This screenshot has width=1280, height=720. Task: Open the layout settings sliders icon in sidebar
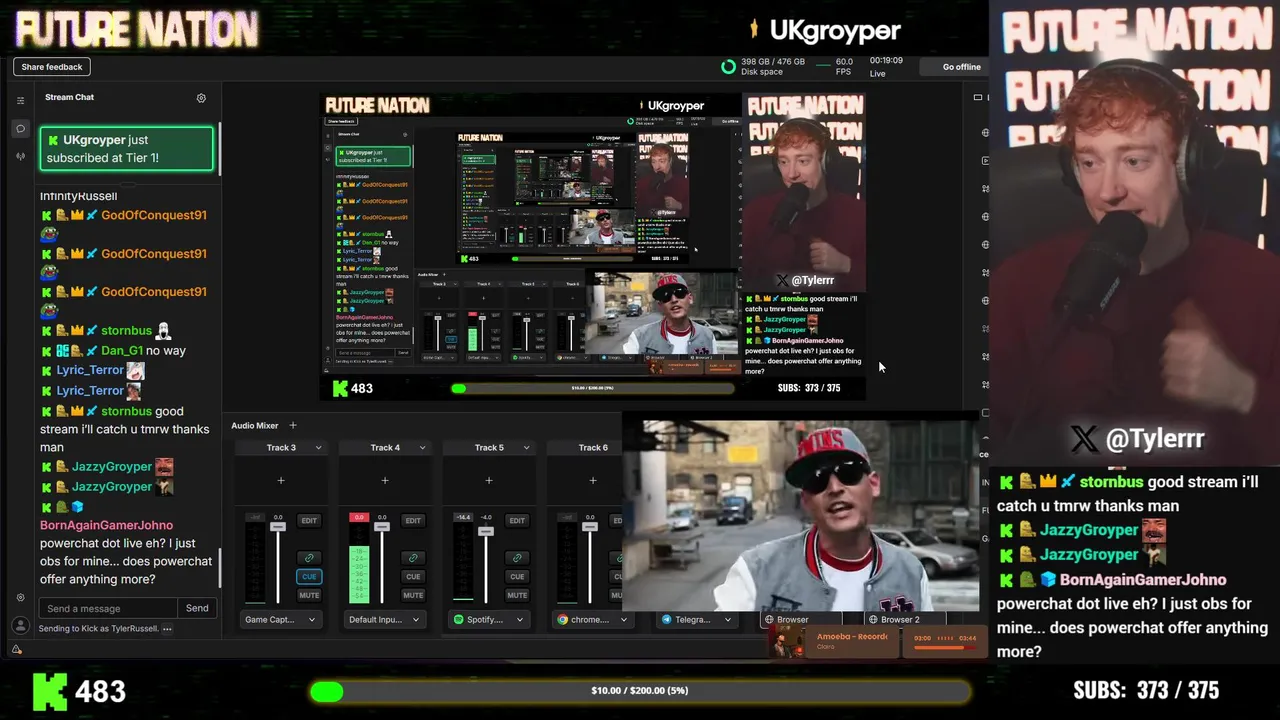coord(20,100)
